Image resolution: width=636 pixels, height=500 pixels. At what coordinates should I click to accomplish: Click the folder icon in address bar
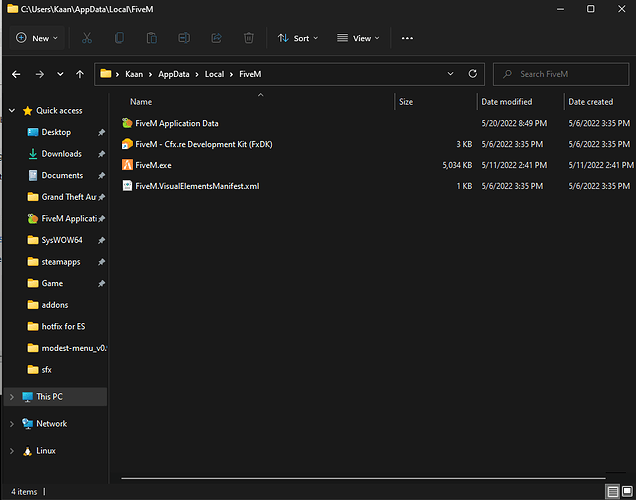coord(106,73)
